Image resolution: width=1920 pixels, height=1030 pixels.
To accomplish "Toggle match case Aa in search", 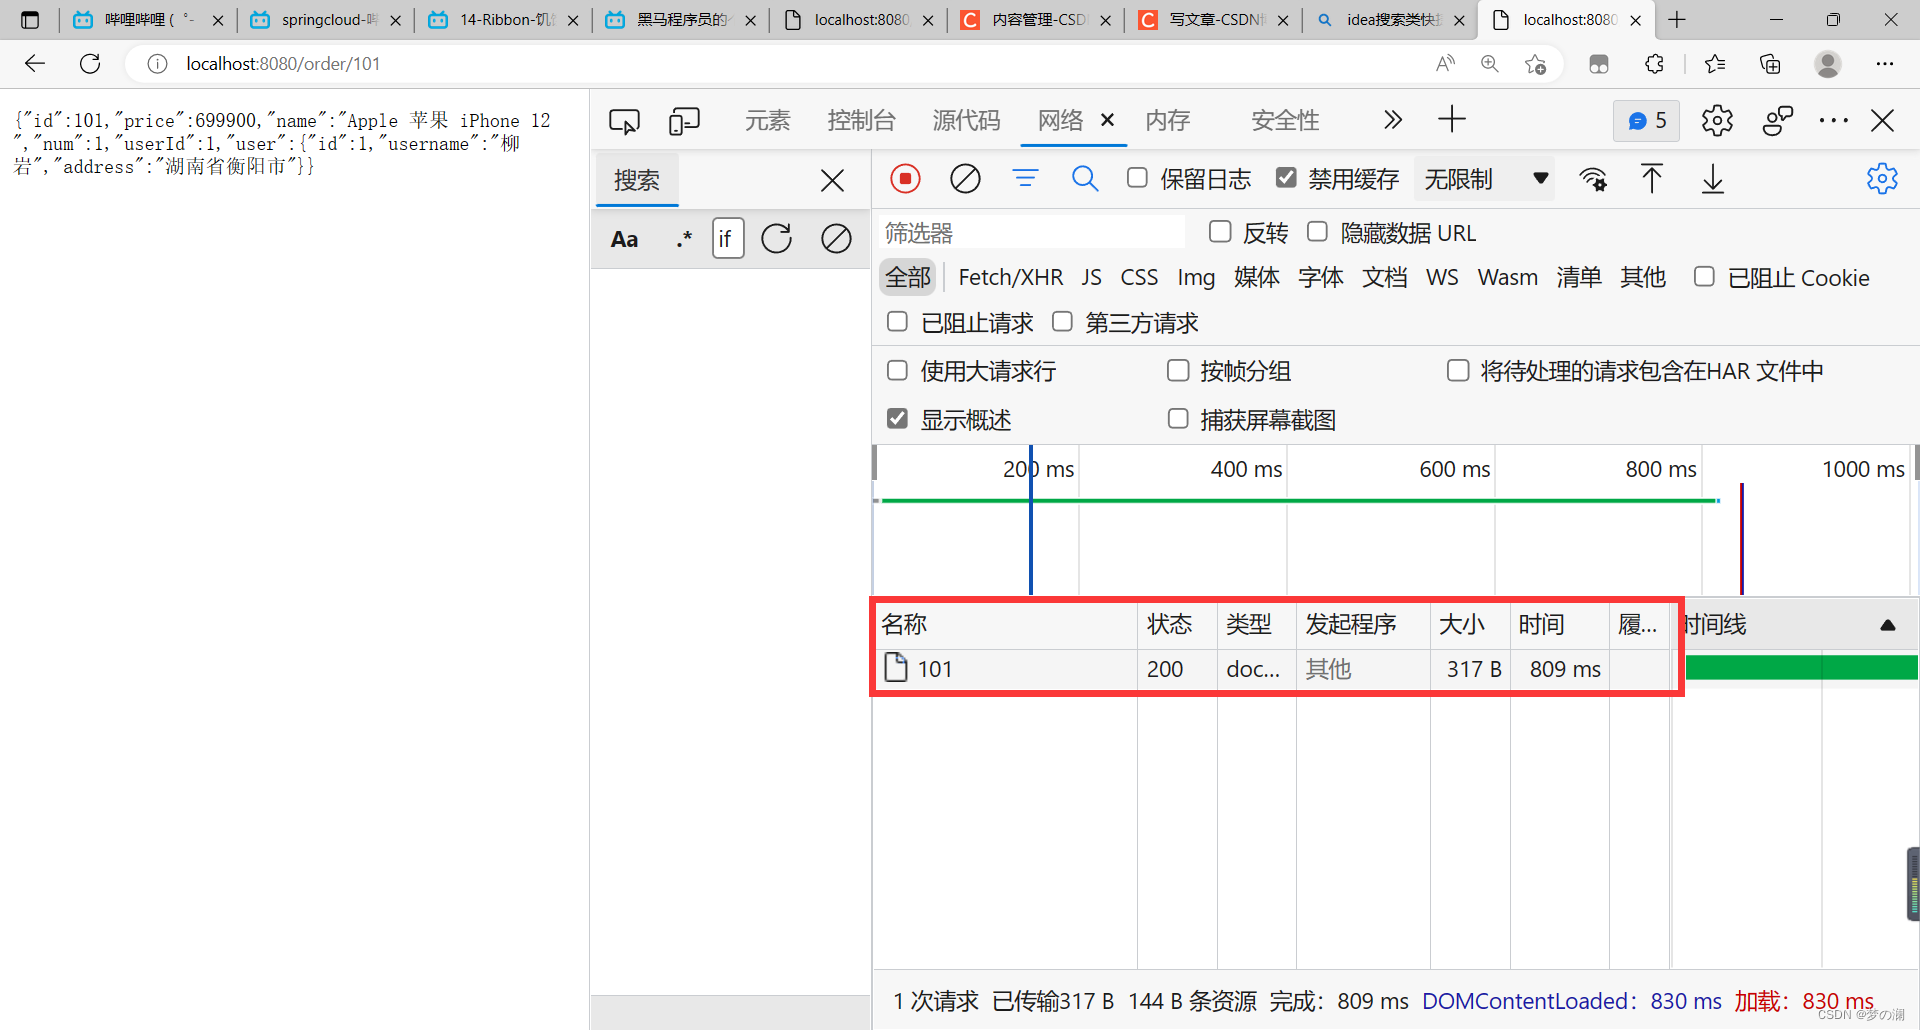I will point(624,239).
